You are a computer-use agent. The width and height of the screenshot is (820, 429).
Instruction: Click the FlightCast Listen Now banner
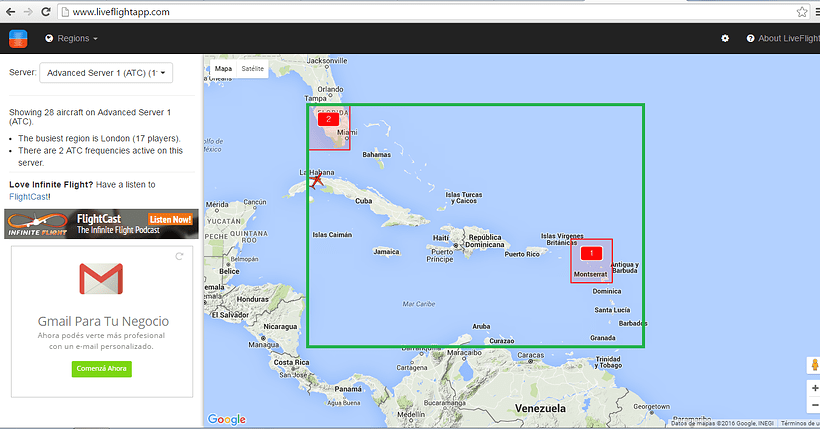tap(101, 224)
